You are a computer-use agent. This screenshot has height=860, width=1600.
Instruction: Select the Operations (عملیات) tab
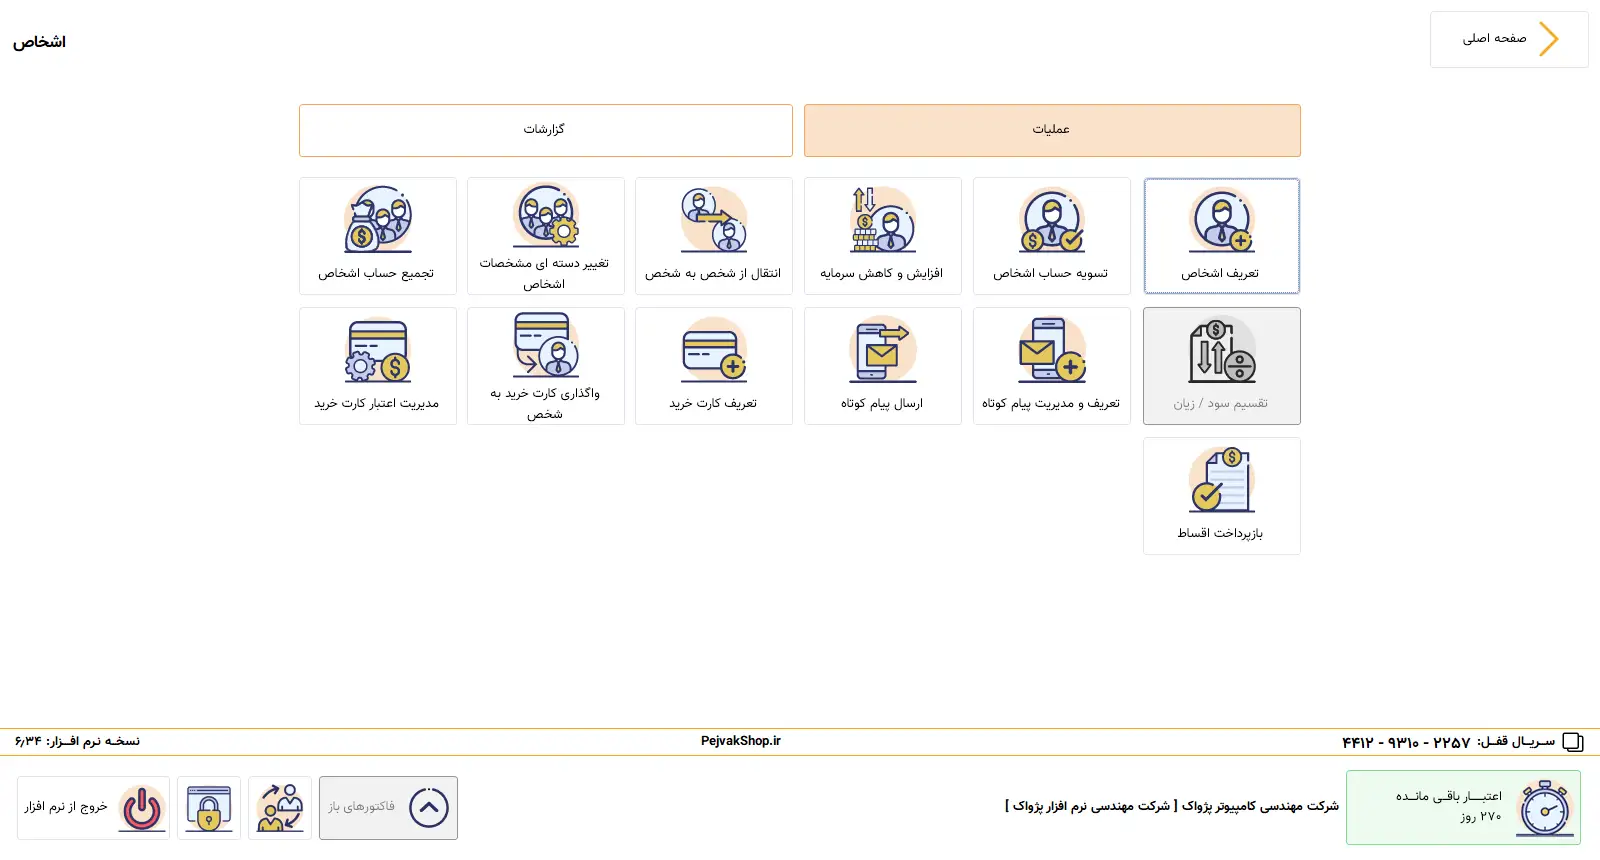coord(1052,130)
